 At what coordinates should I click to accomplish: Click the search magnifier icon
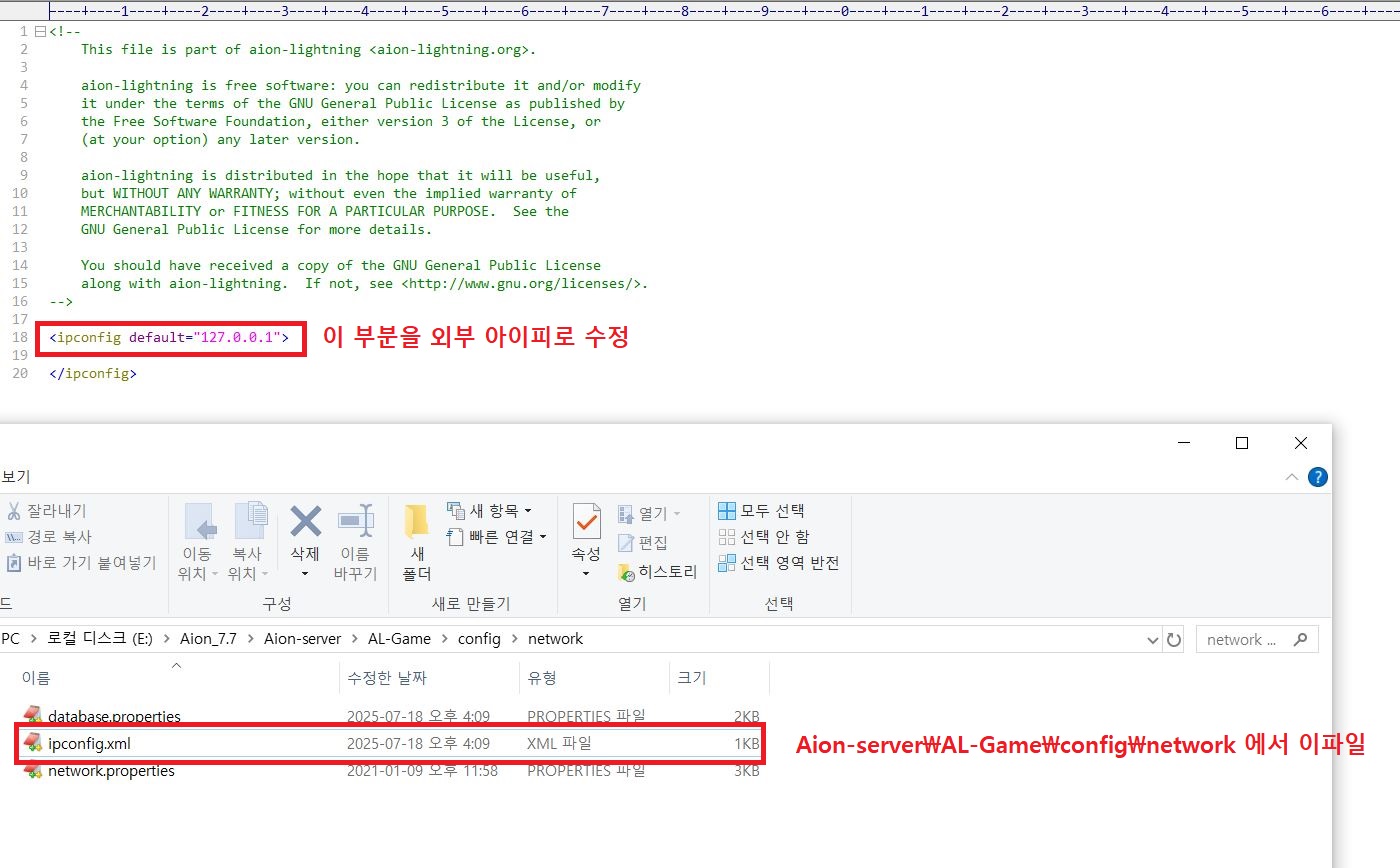coord(1301,639)
